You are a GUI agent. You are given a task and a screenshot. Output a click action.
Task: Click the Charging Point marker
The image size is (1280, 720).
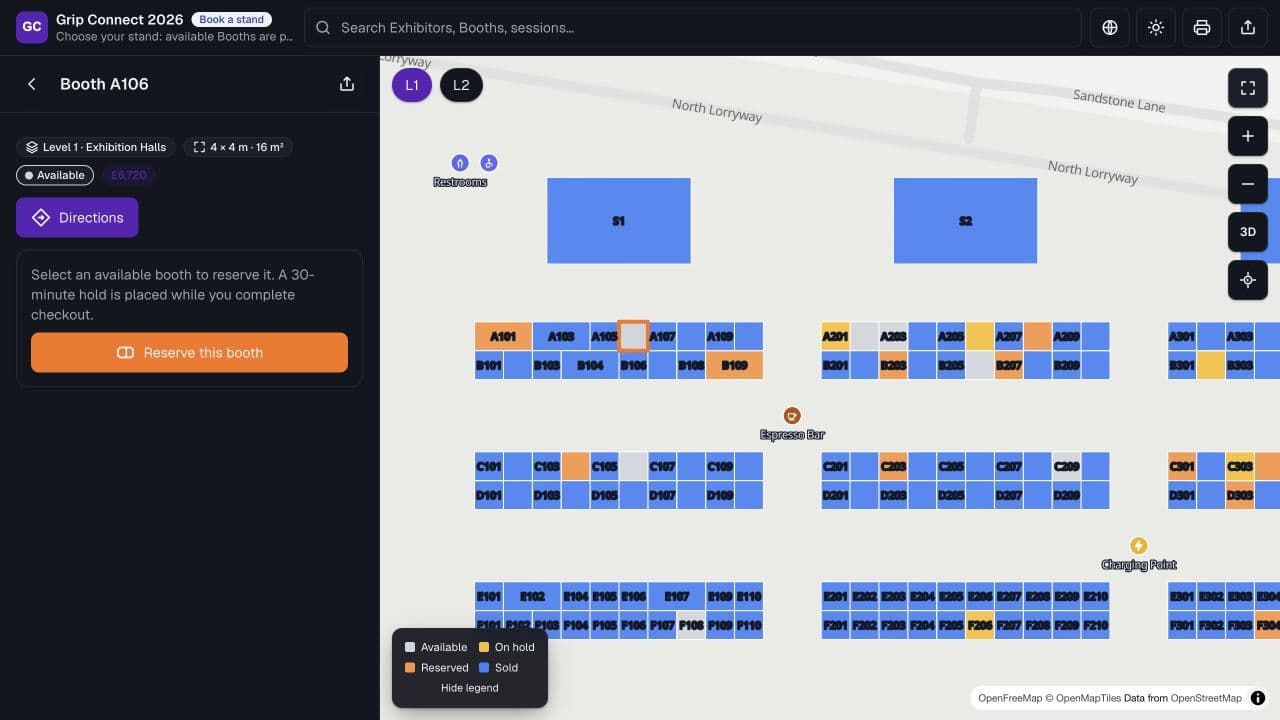point(1138,545)
